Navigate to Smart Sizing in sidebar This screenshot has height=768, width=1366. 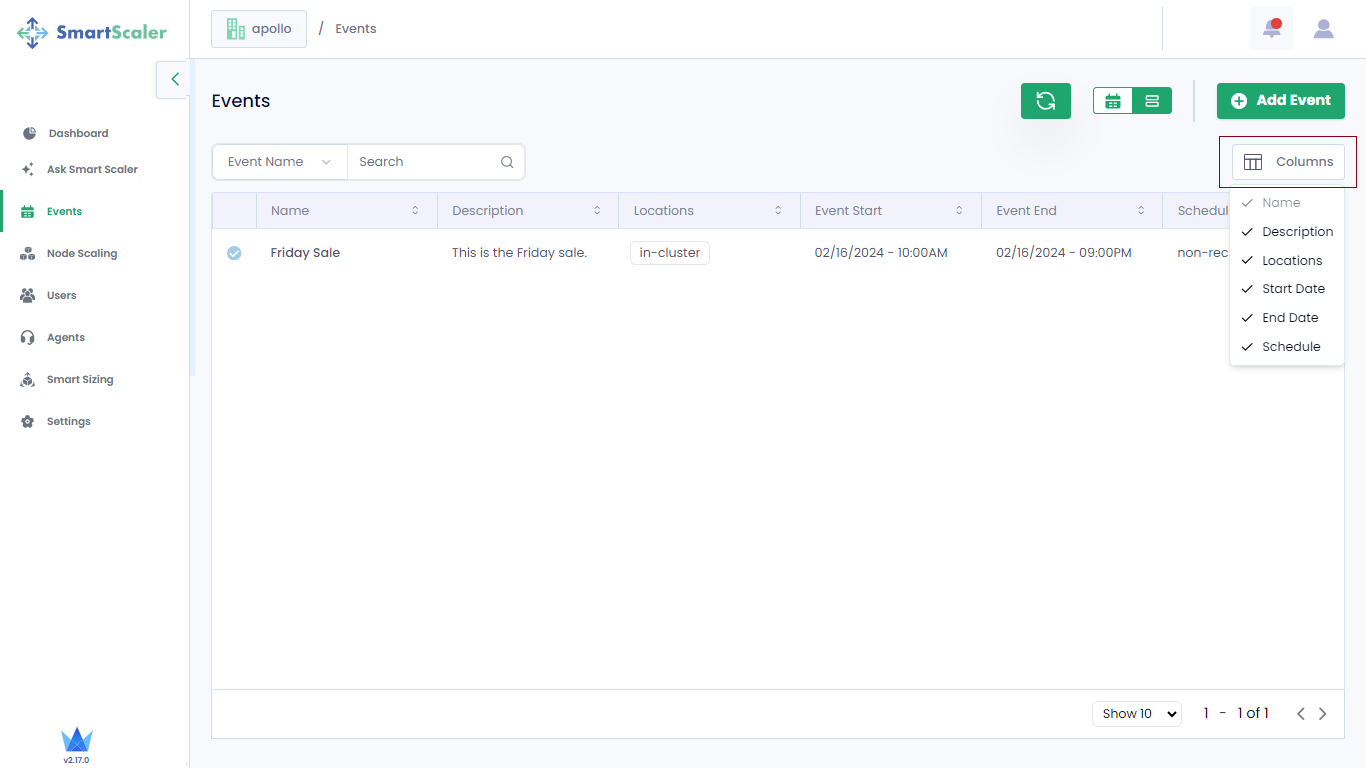pyautogui.click(x=79, y=380)
